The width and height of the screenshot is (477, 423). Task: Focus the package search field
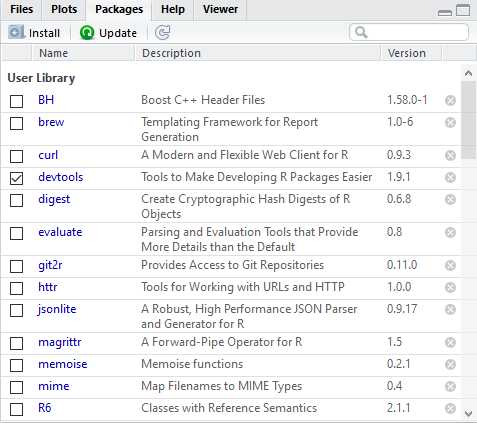(x=409, y=32)
